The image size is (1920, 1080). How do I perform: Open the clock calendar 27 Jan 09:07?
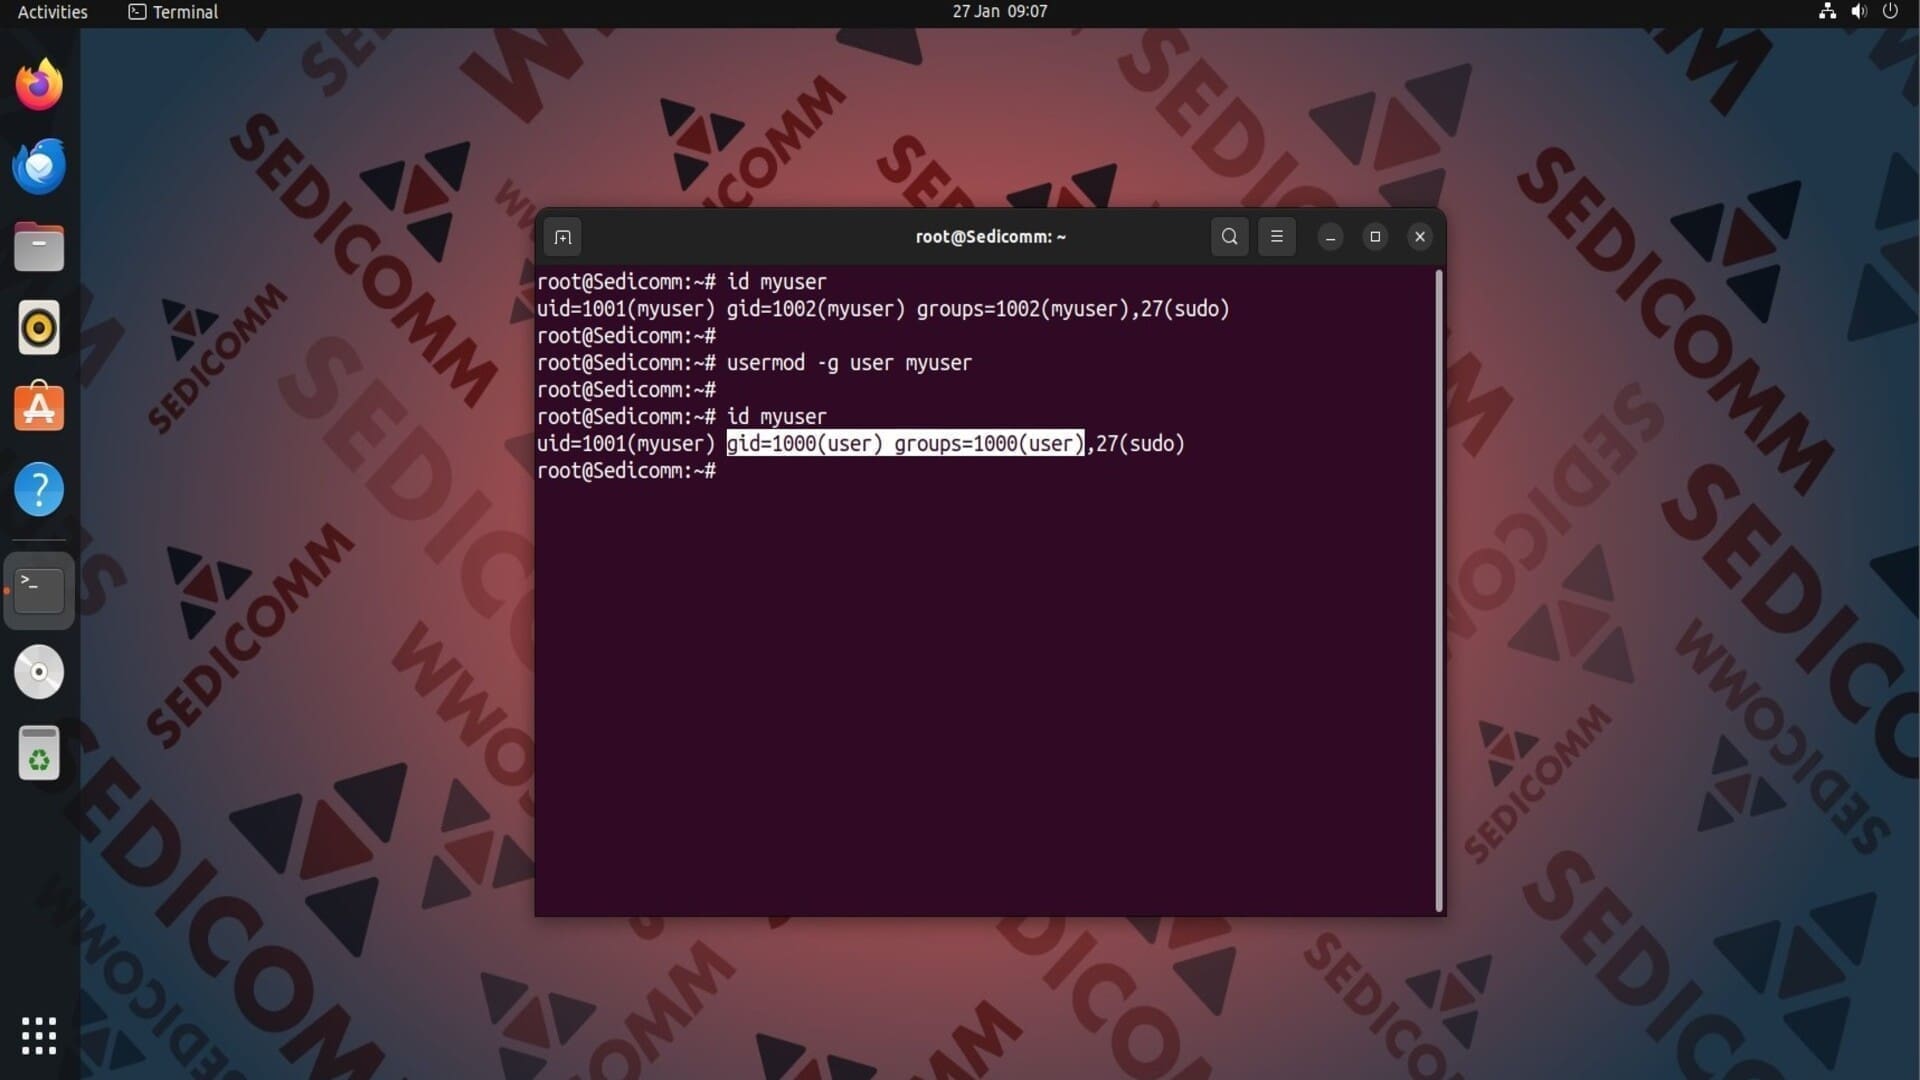pyautogui.click(x=999, y=12)
